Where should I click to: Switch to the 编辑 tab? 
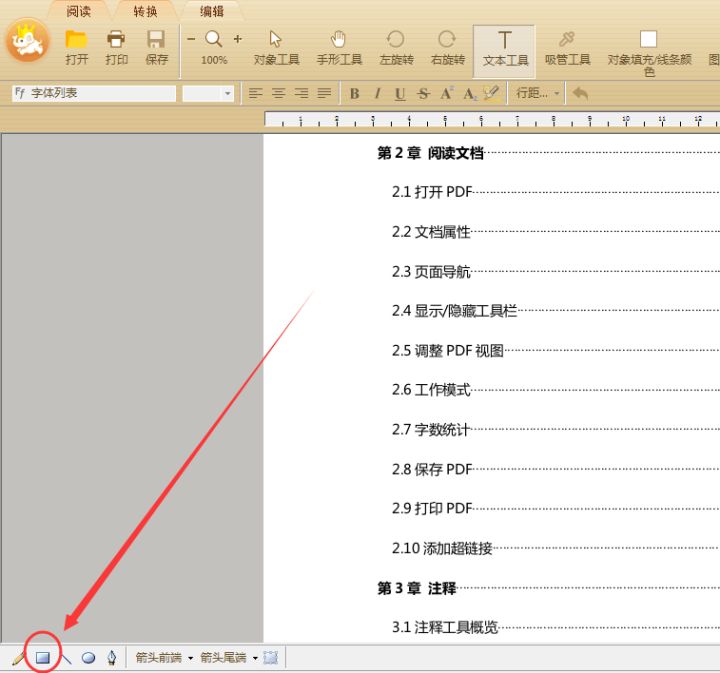point(212,11)
